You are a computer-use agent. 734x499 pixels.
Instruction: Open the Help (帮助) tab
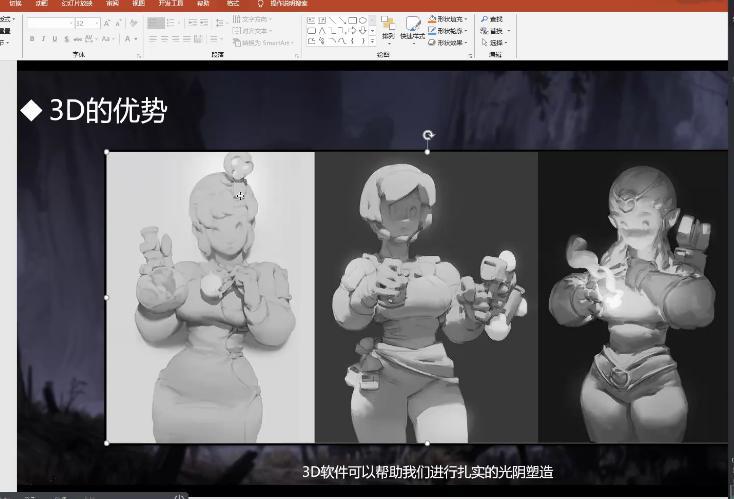point(203,3)
